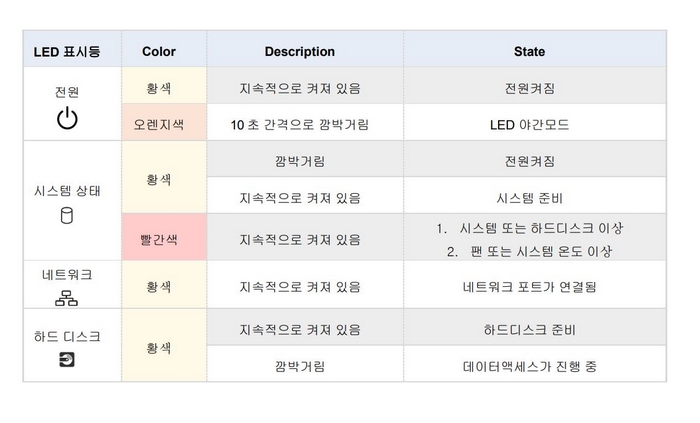The image size is (700, 423).
Task: Select the Description column header
Action: click(300, 51)
